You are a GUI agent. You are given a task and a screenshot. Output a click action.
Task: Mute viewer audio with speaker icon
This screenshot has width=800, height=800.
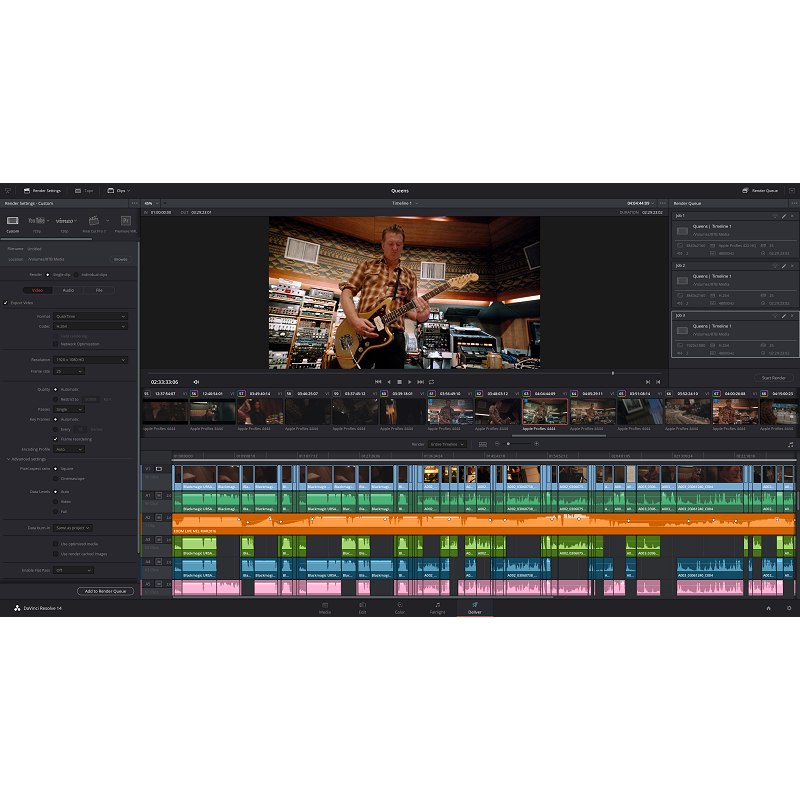[x=196, y=381]
